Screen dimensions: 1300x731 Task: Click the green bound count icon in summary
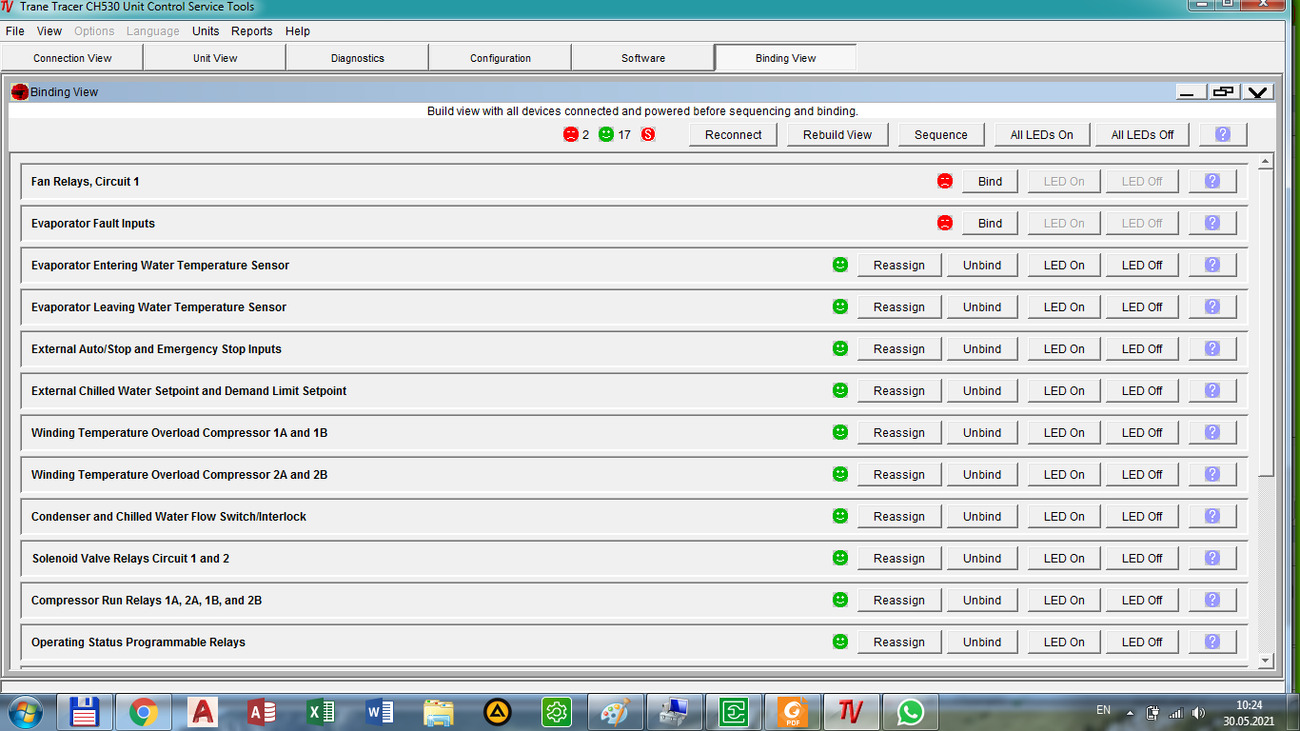tap(606, 134)
